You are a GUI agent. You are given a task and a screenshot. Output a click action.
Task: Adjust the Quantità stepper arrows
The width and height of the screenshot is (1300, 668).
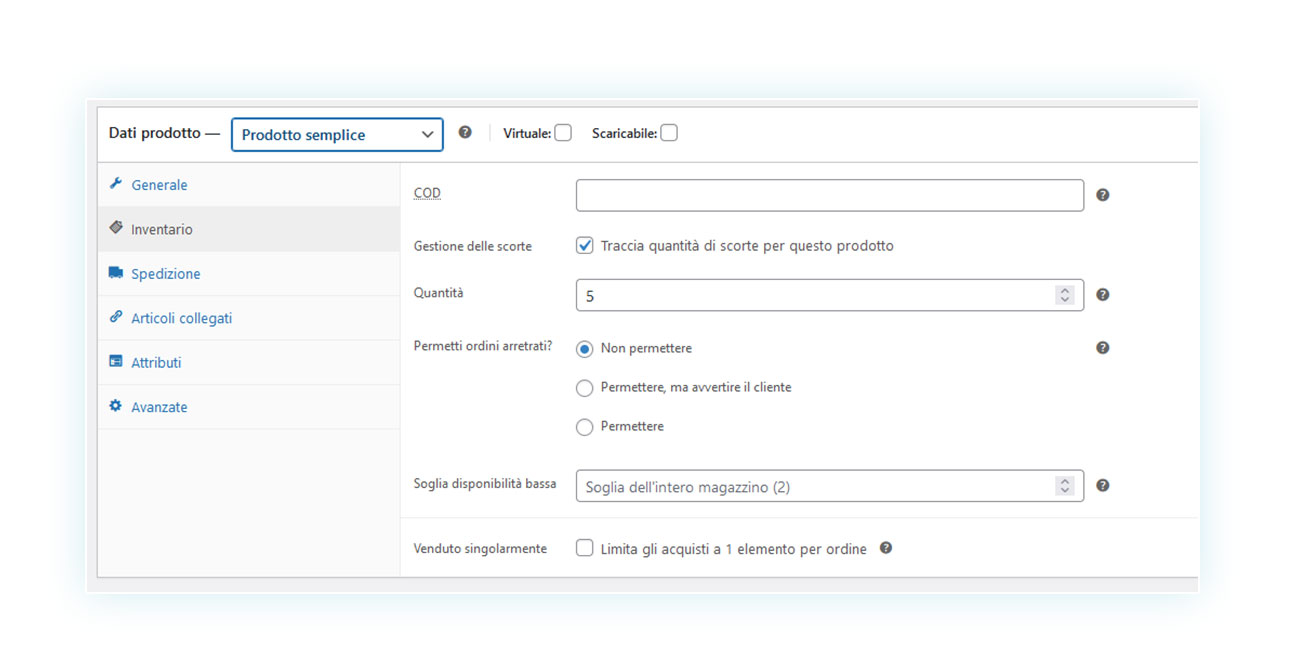pyautogui.click(x=1065, y=295)
